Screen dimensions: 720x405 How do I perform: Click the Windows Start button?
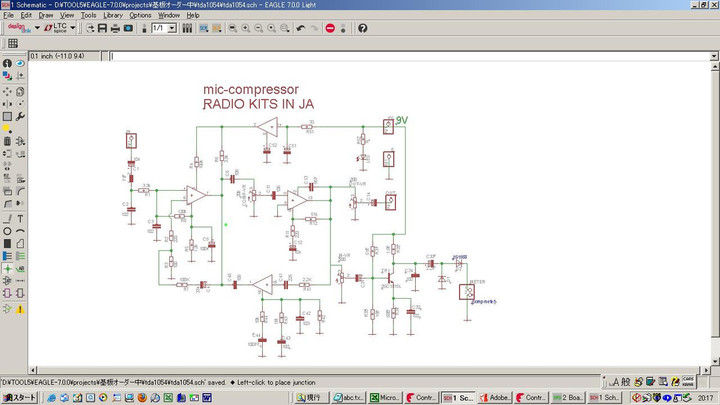pyautogui.click(x=20, y=397)
